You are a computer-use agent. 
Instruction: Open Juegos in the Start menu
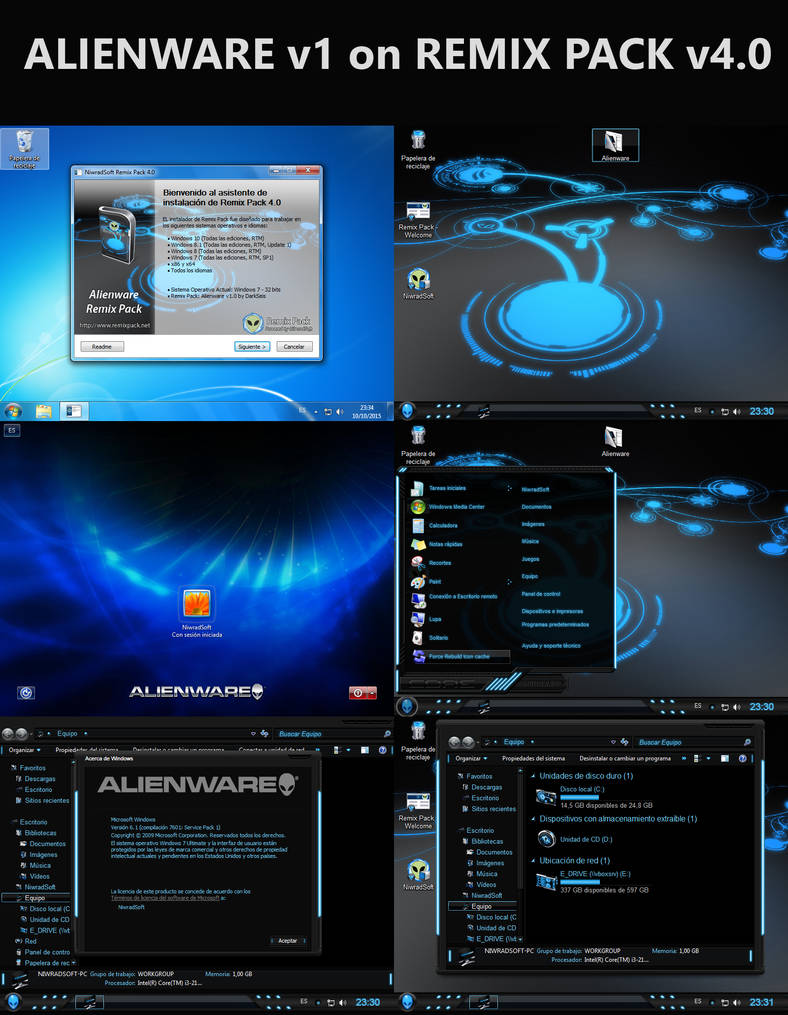pyautogui.click(x=530, y=559)
